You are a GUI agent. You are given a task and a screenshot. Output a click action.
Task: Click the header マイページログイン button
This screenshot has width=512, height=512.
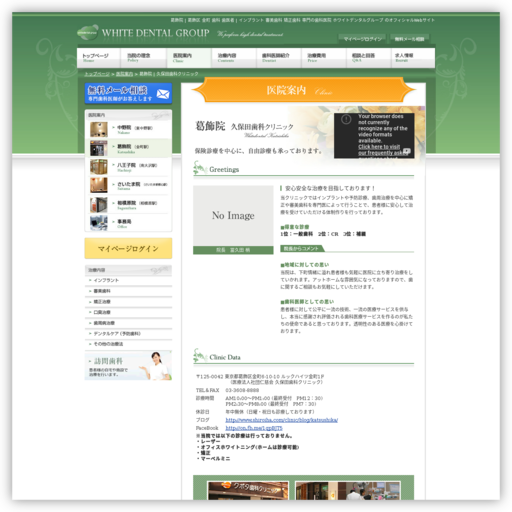[362, 39]
